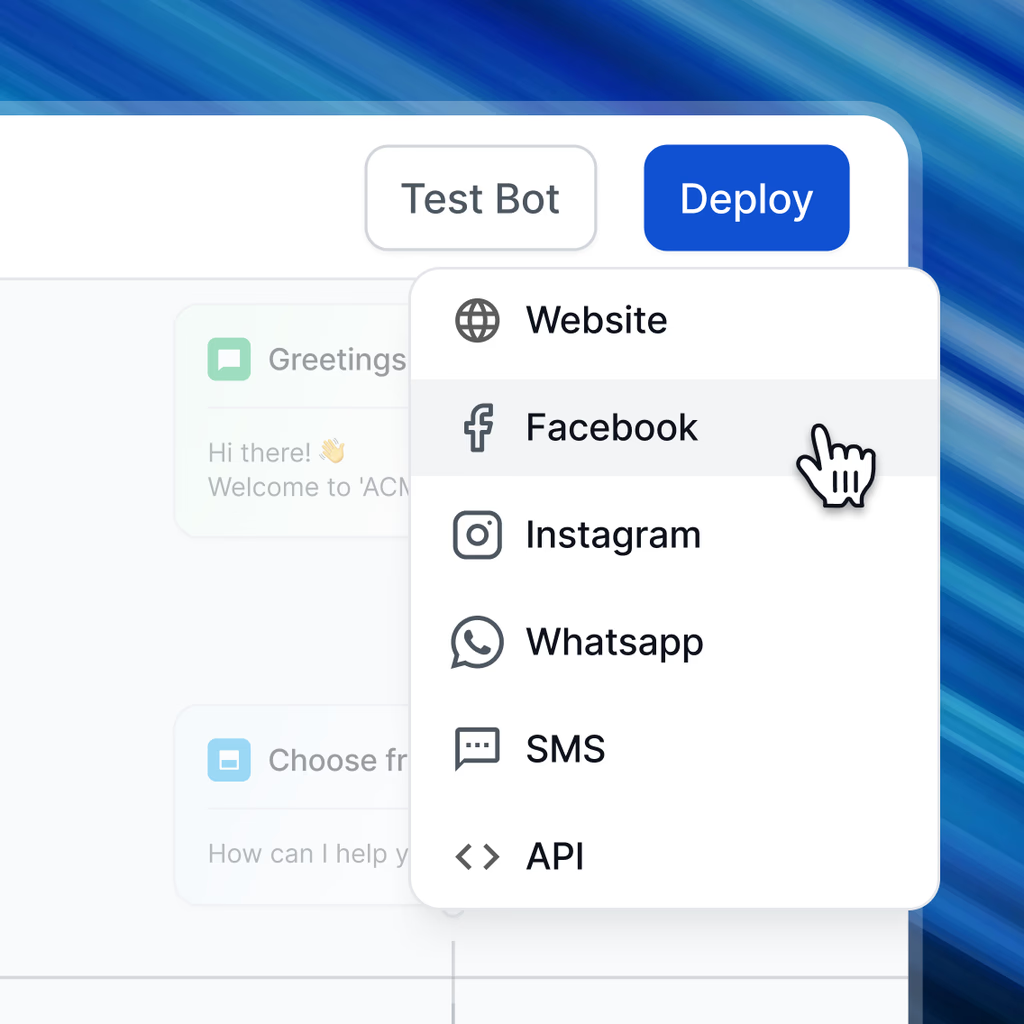
Task: Select the 'Choose fr' block title
Action: (x=338, y=760)
